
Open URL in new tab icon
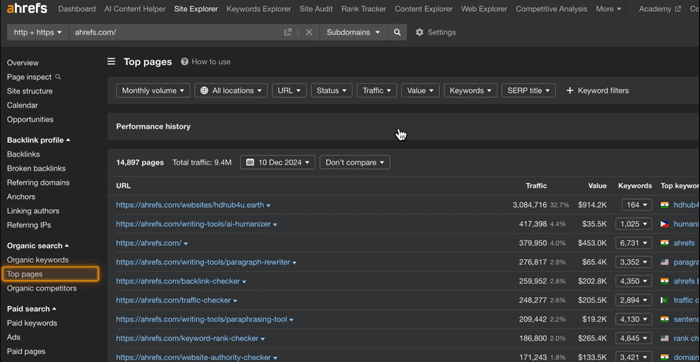point(288,32)
